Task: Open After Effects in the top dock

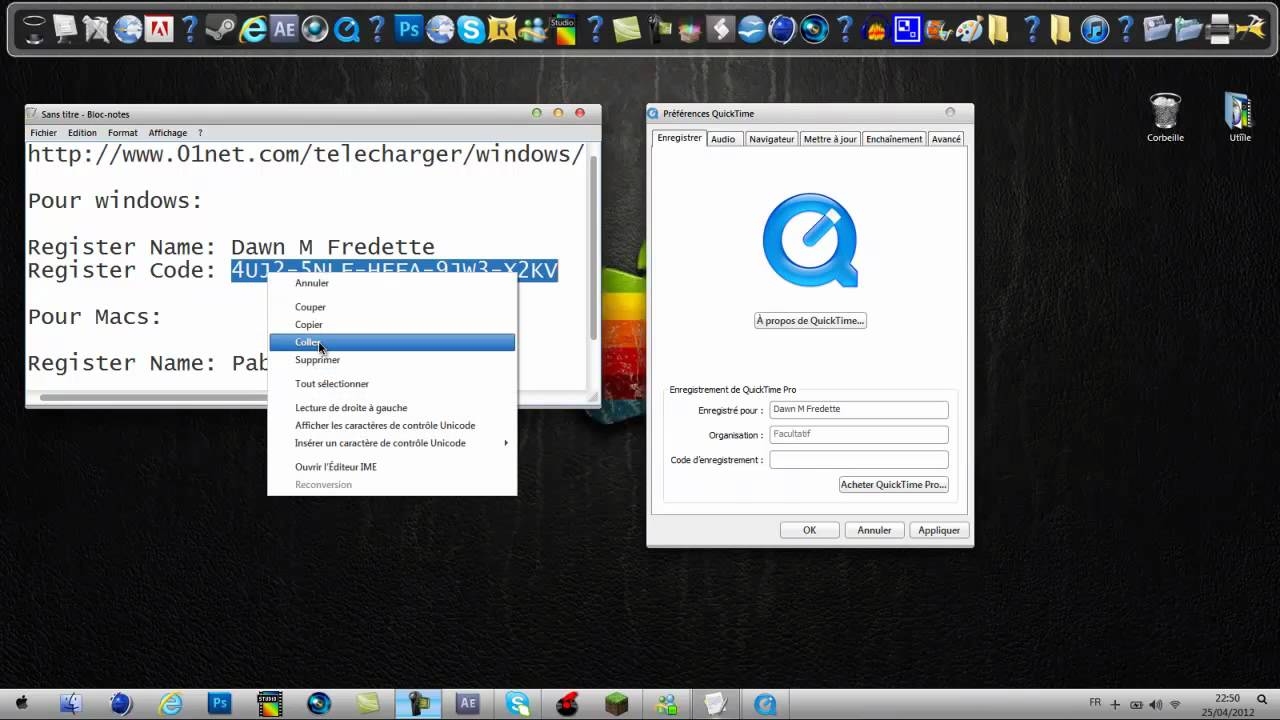Action: tap(284, 29)
